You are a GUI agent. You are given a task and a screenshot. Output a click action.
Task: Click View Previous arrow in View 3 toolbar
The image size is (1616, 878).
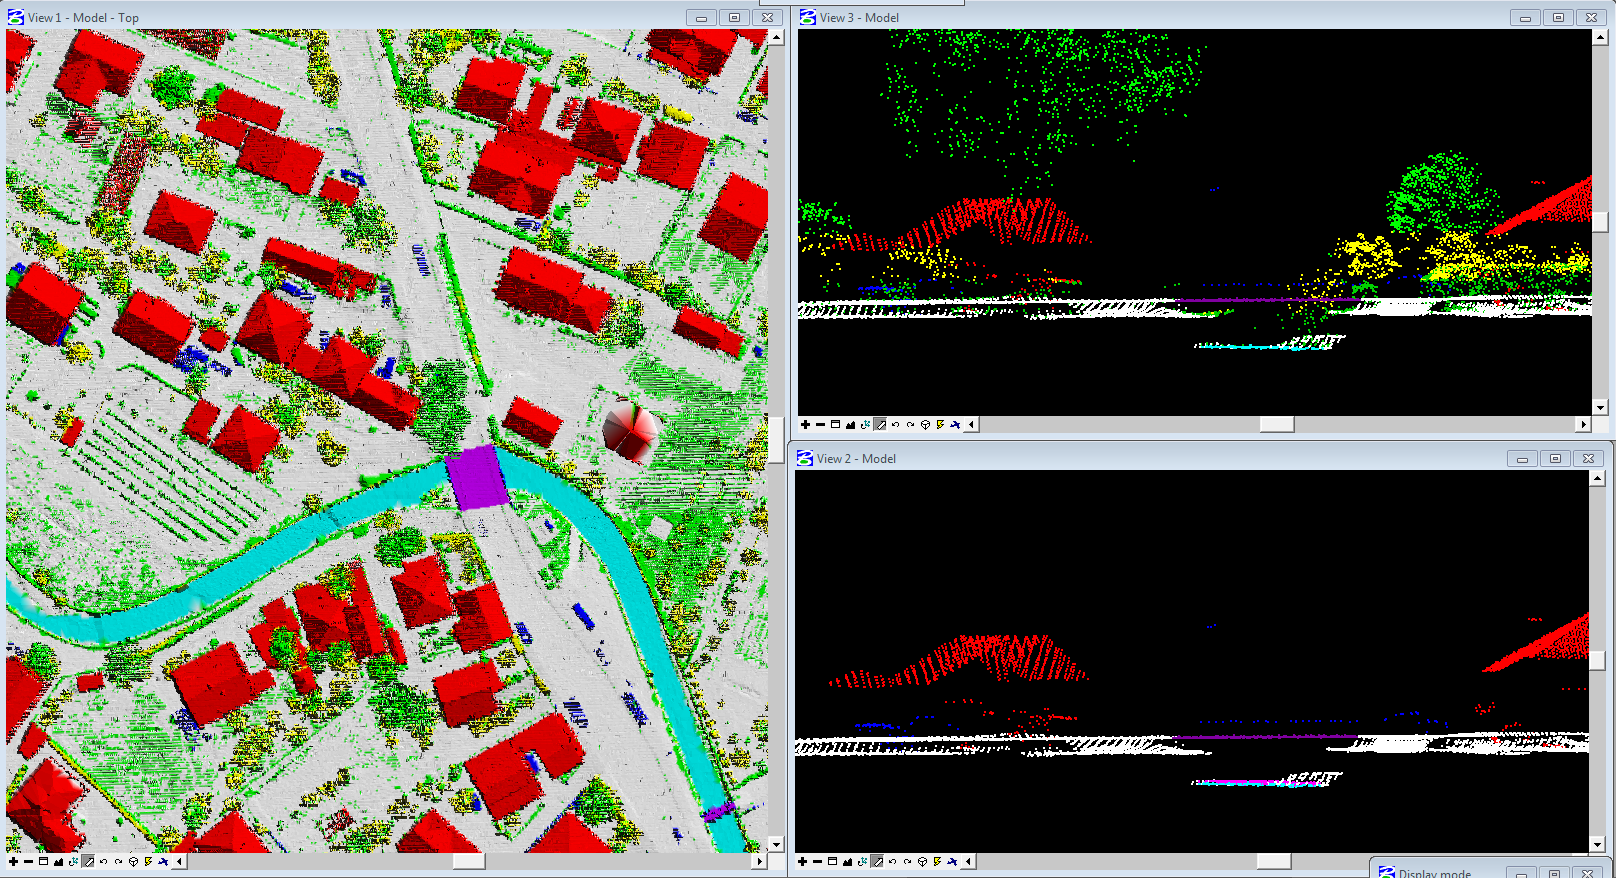click(x=895, y=425)
